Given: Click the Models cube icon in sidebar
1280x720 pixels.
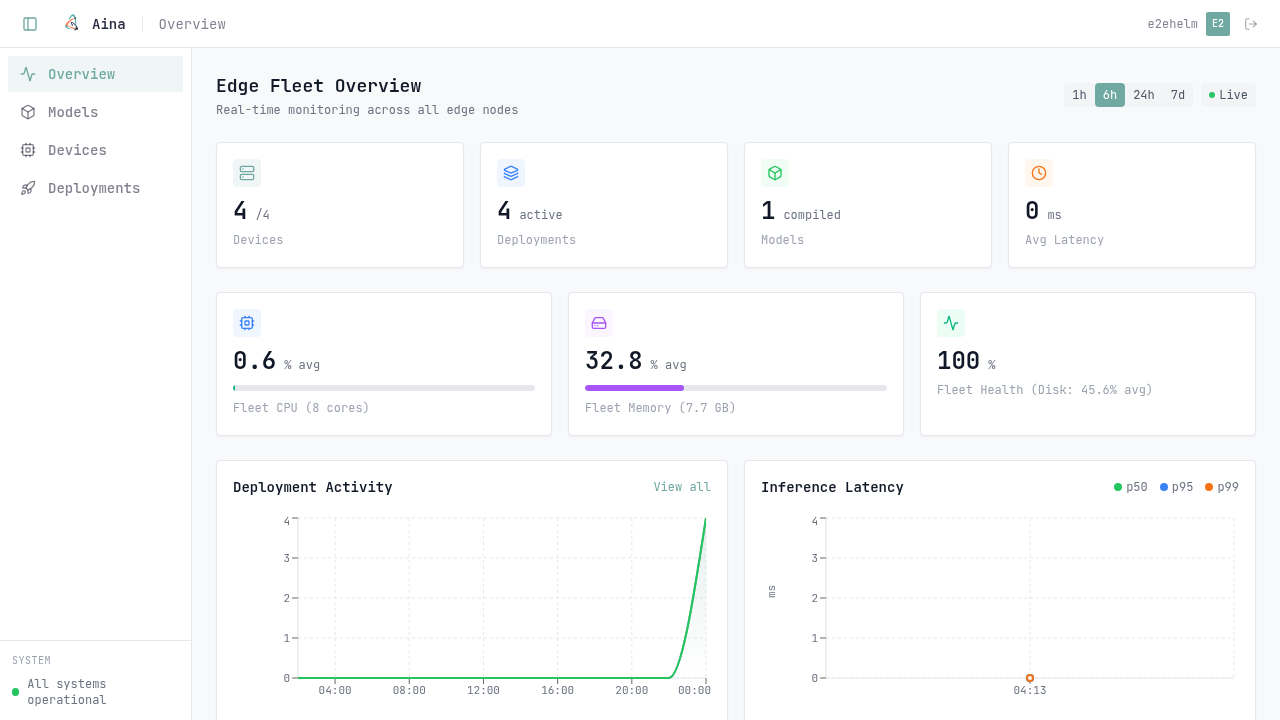Looking at the screenshot, I should pyautogui.click(x=28, y=112).
